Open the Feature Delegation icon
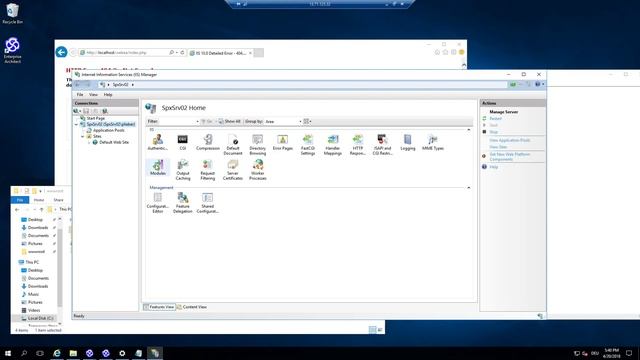 click(182, 203)
